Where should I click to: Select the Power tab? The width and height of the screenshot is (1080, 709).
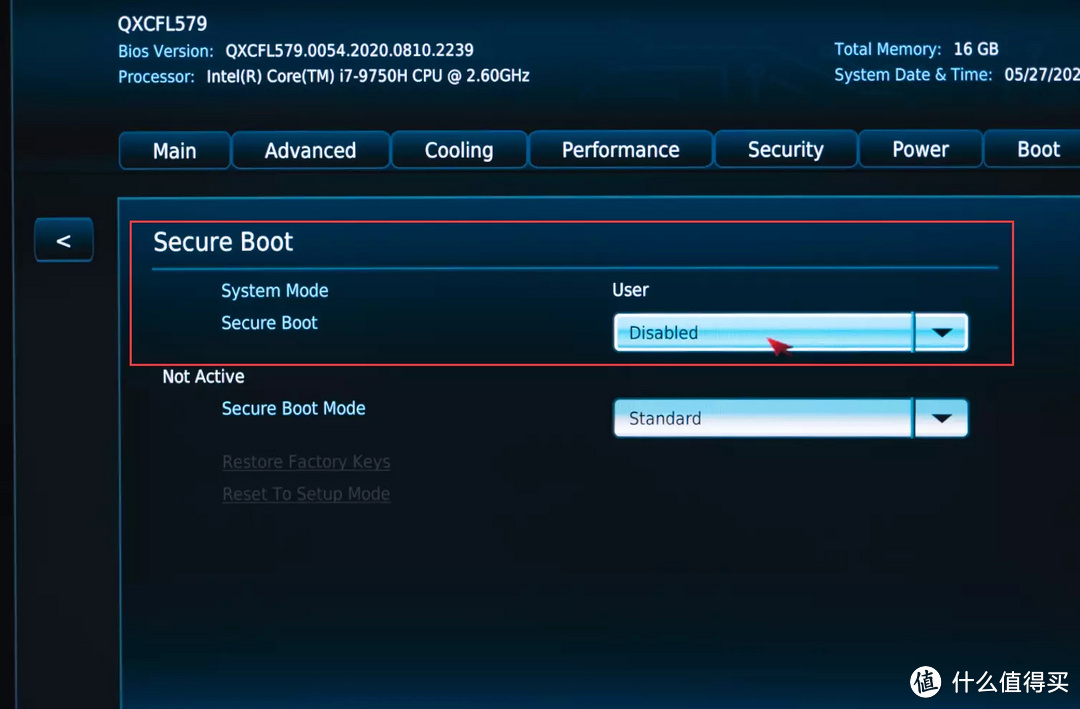[920, 149]
